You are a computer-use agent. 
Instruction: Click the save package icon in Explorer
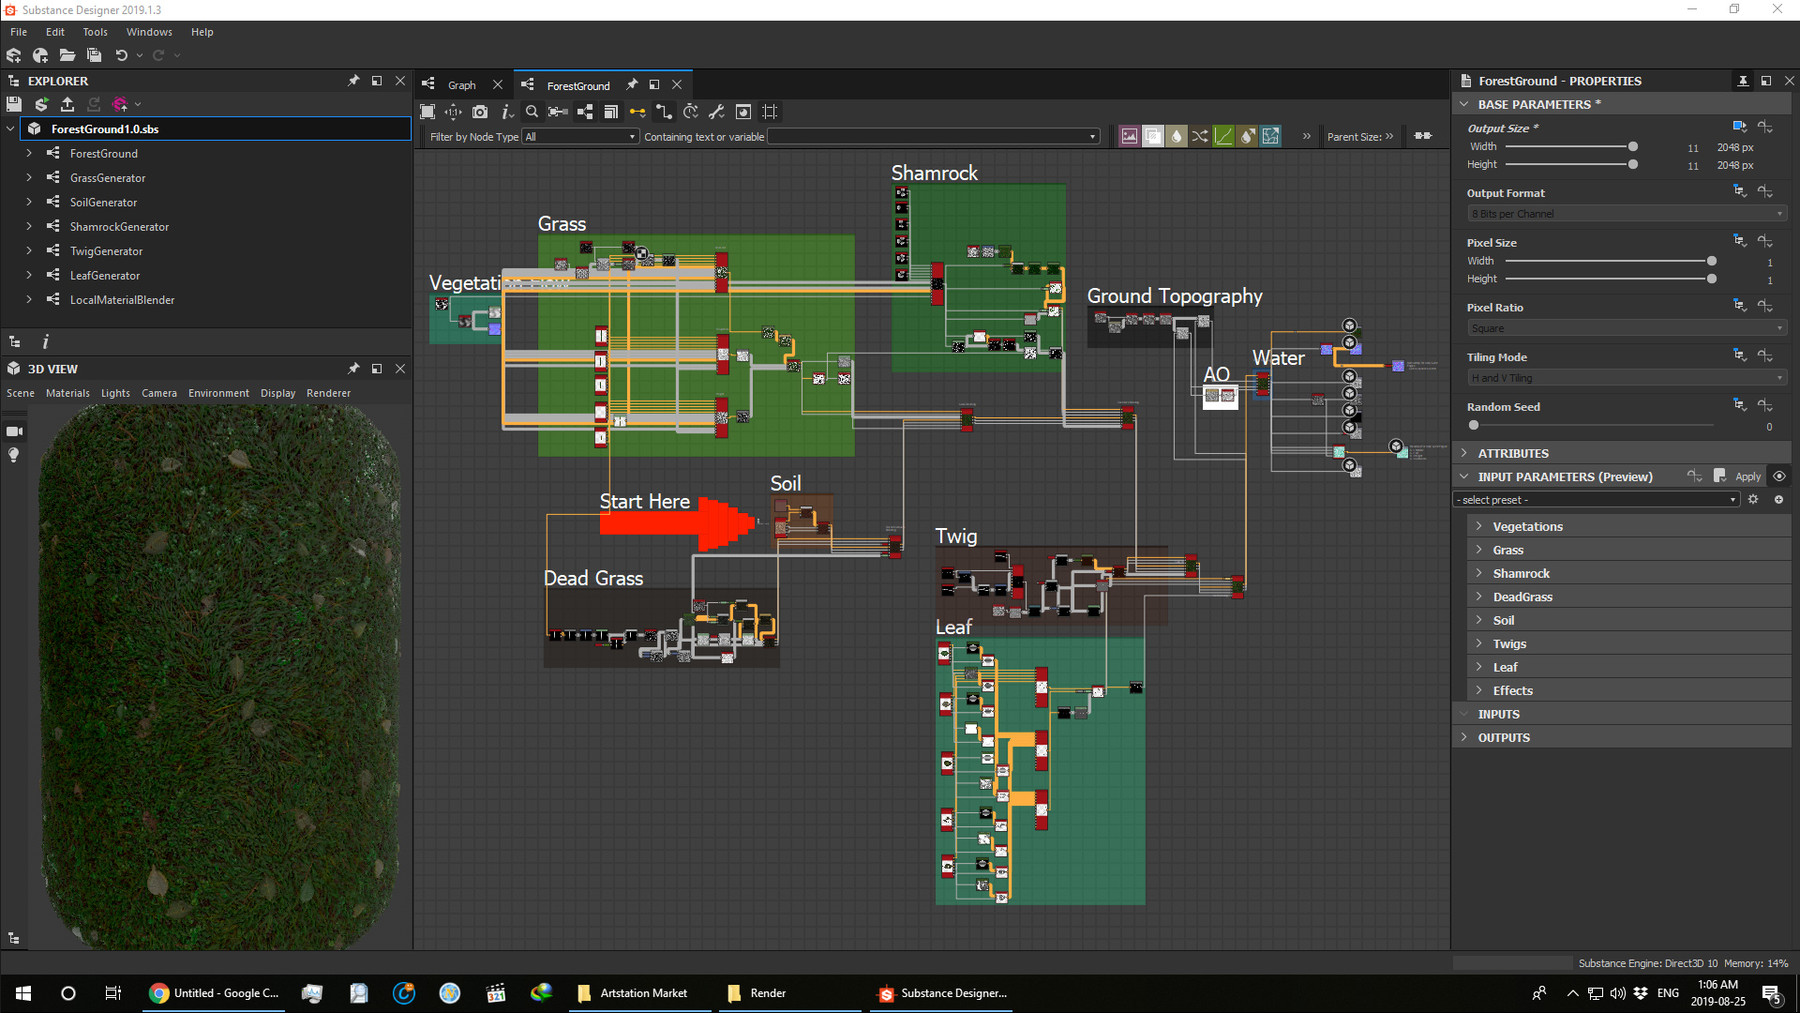coord(14,104)
